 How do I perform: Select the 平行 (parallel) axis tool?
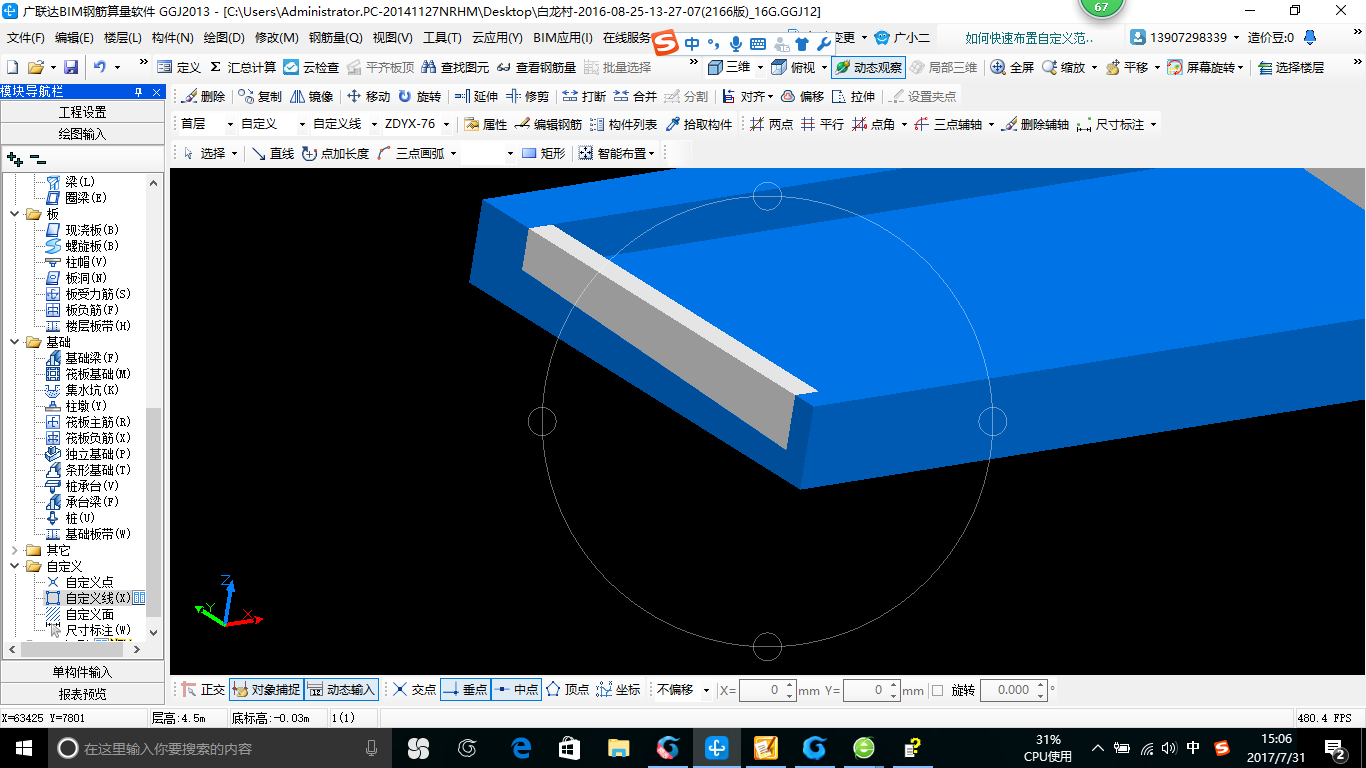pyautogui.click(x=822, y=125)
